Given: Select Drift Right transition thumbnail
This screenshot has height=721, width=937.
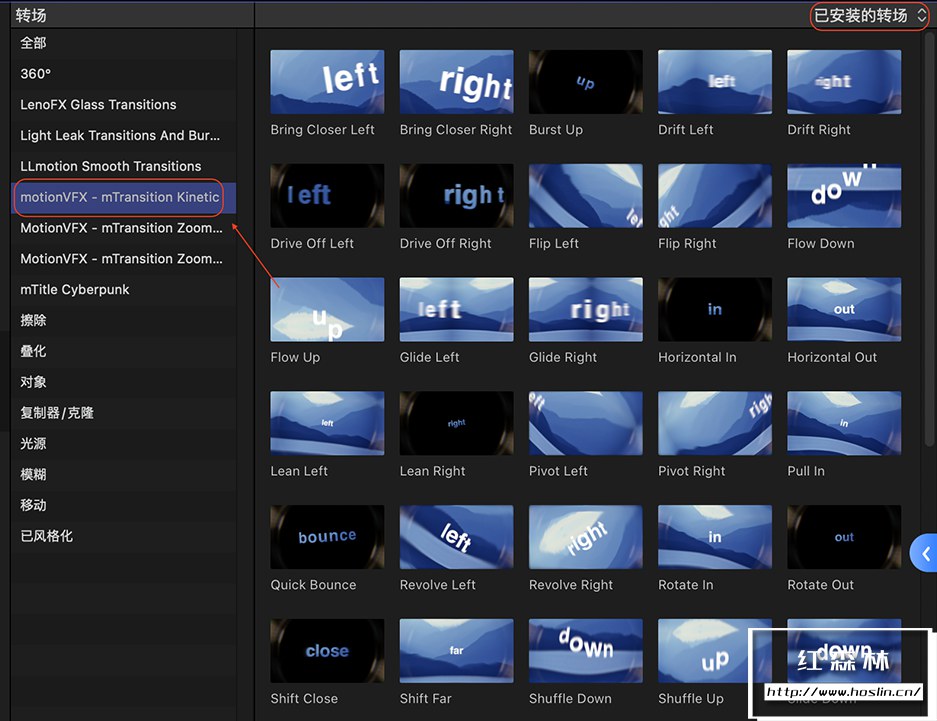Looking at the screenshot, I should pos(844,82).
